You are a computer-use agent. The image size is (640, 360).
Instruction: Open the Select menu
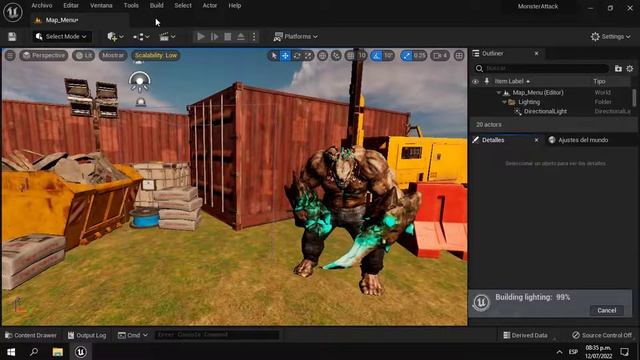pyautogui.click(x=183, y=6)
